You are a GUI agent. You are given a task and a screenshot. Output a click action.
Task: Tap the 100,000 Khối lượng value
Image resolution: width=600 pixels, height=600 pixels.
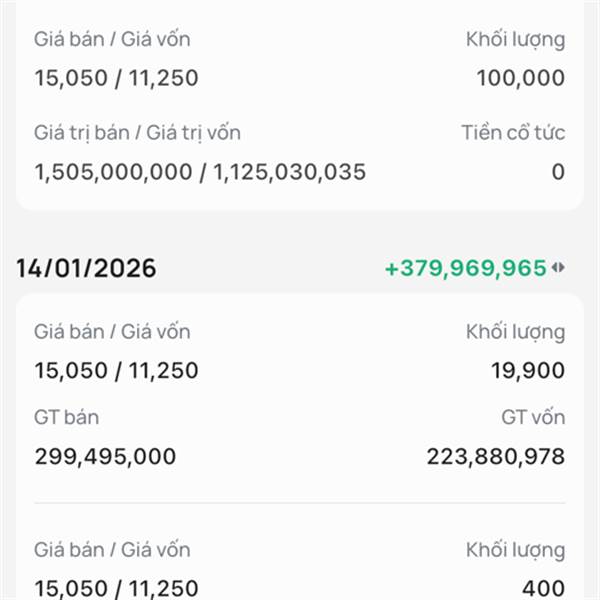(520, 78)
